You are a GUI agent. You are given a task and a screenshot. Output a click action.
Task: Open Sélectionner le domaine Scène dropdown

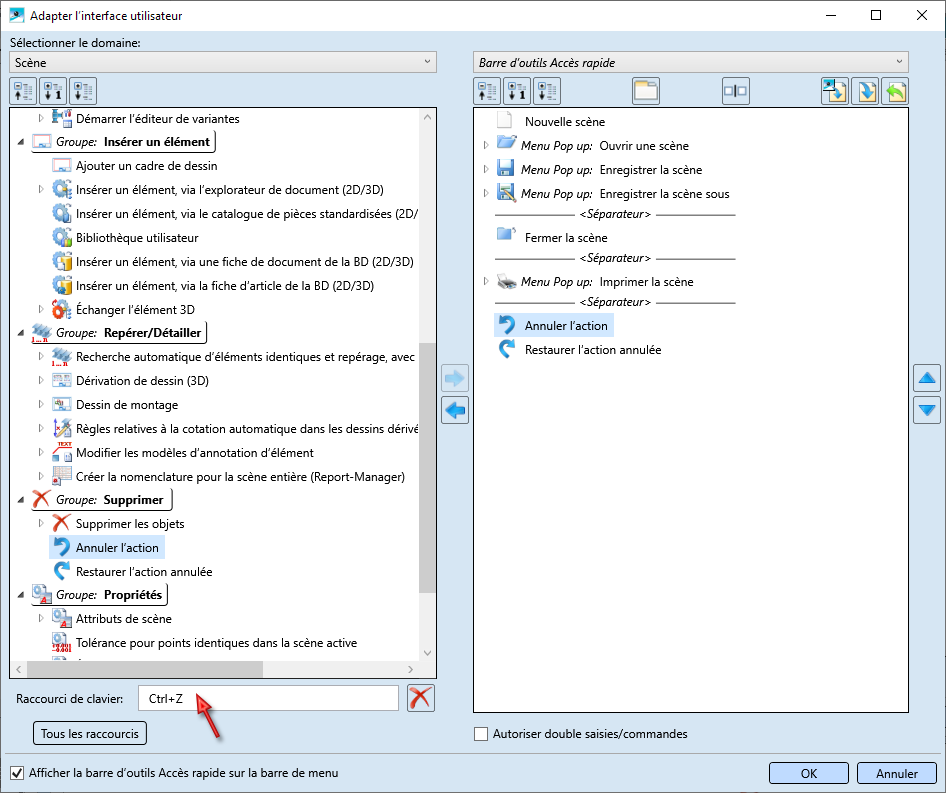pos(223,62)
